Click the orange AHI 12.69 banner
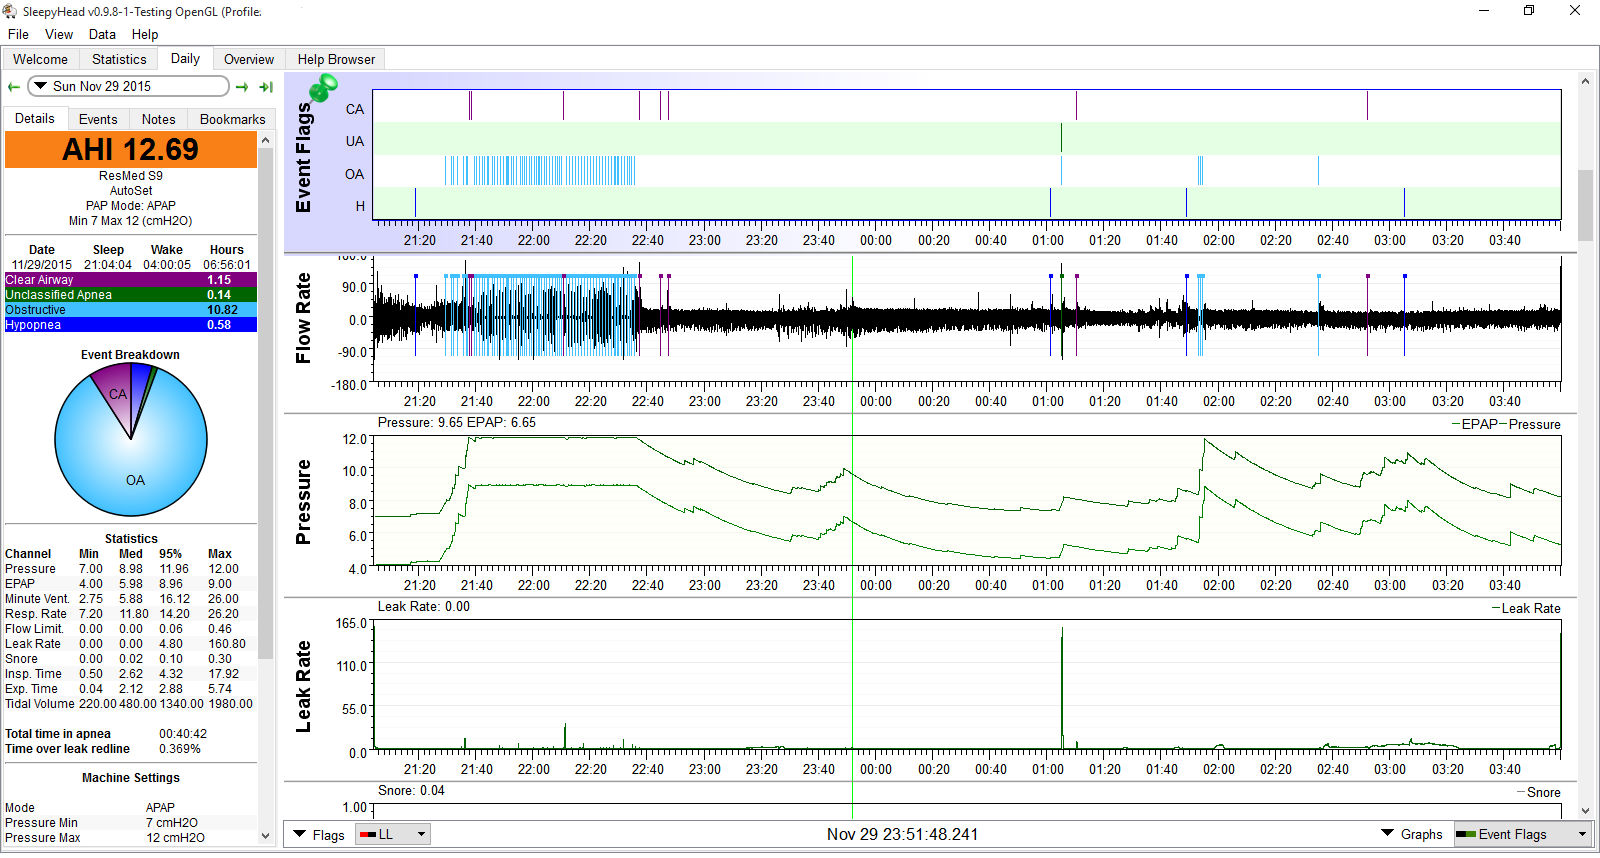 pyautogui.click(x=131, y=150)
